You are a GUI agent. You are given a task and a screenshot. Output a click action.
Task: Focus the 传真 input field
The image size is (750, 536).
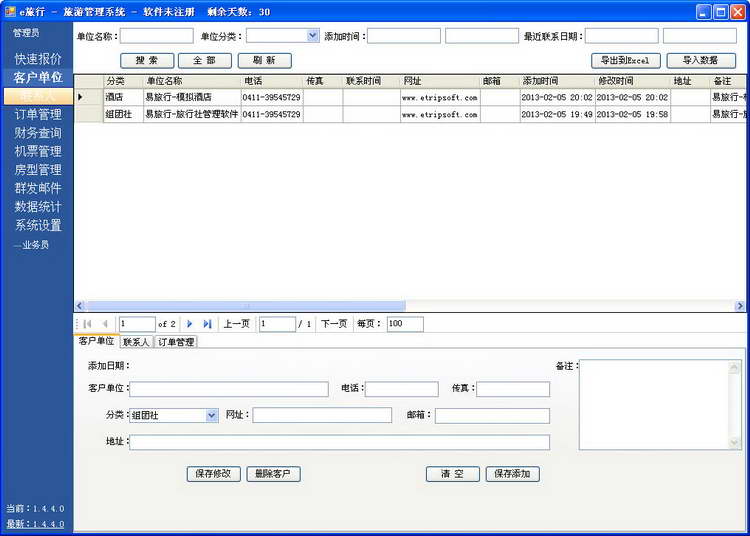(513, 389)
